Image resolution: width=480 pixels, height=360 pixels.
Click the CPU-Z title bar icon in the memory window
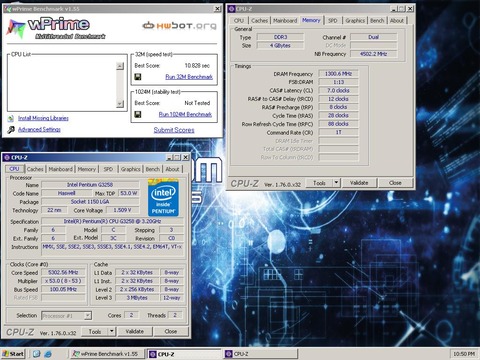pyautogui.click(x=232, y=9)
